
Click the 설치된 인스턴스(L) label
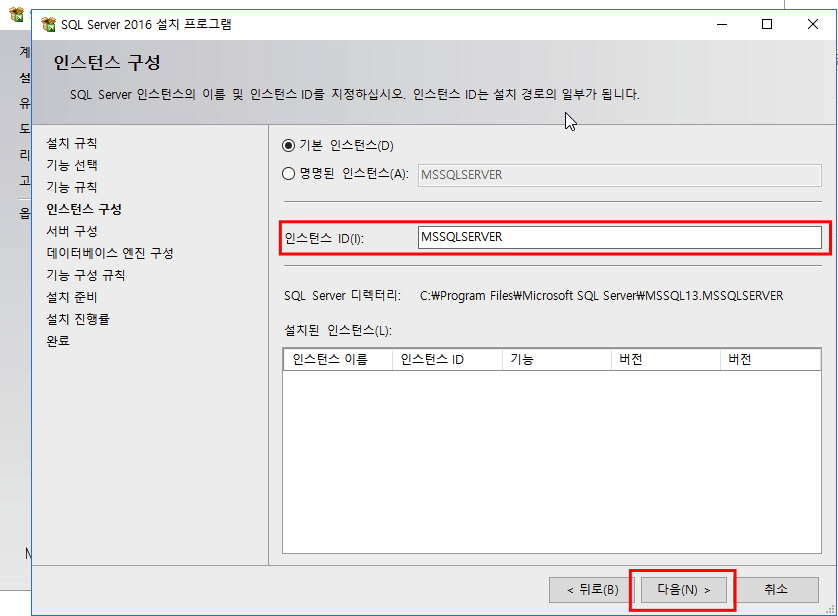tap(338, 331)
